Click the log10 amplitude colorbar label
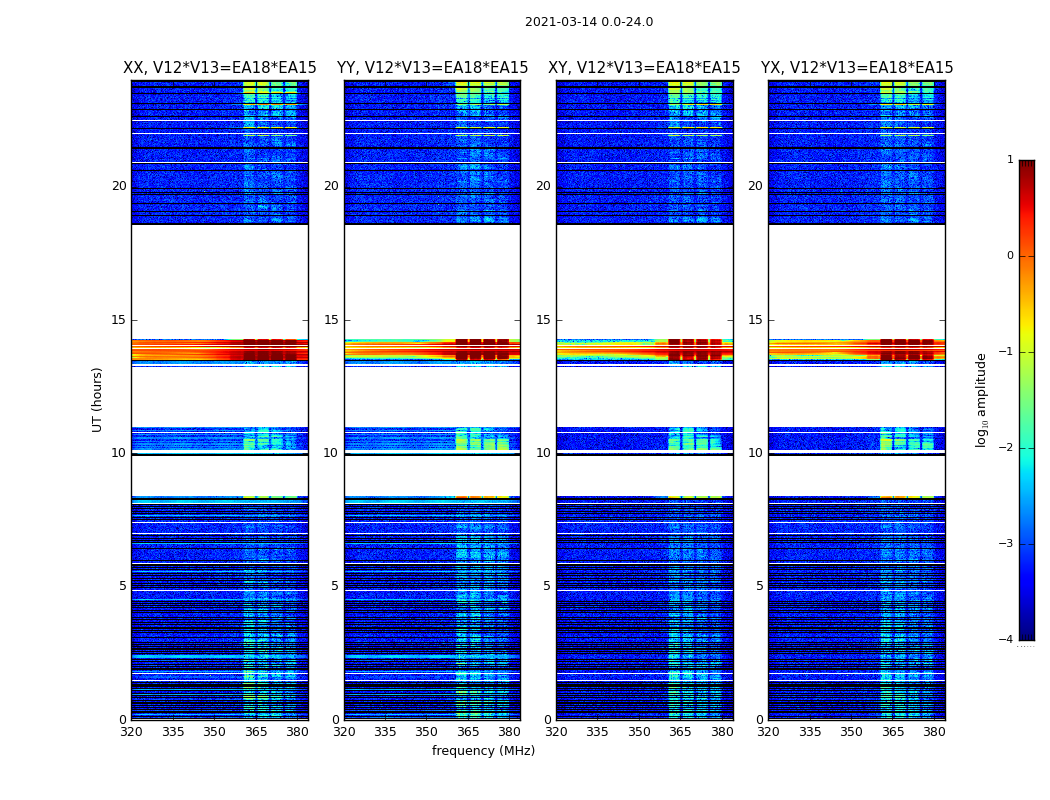Image resolution: width=1050 pixels, height=800 pixels. click(x=982, y=399)
